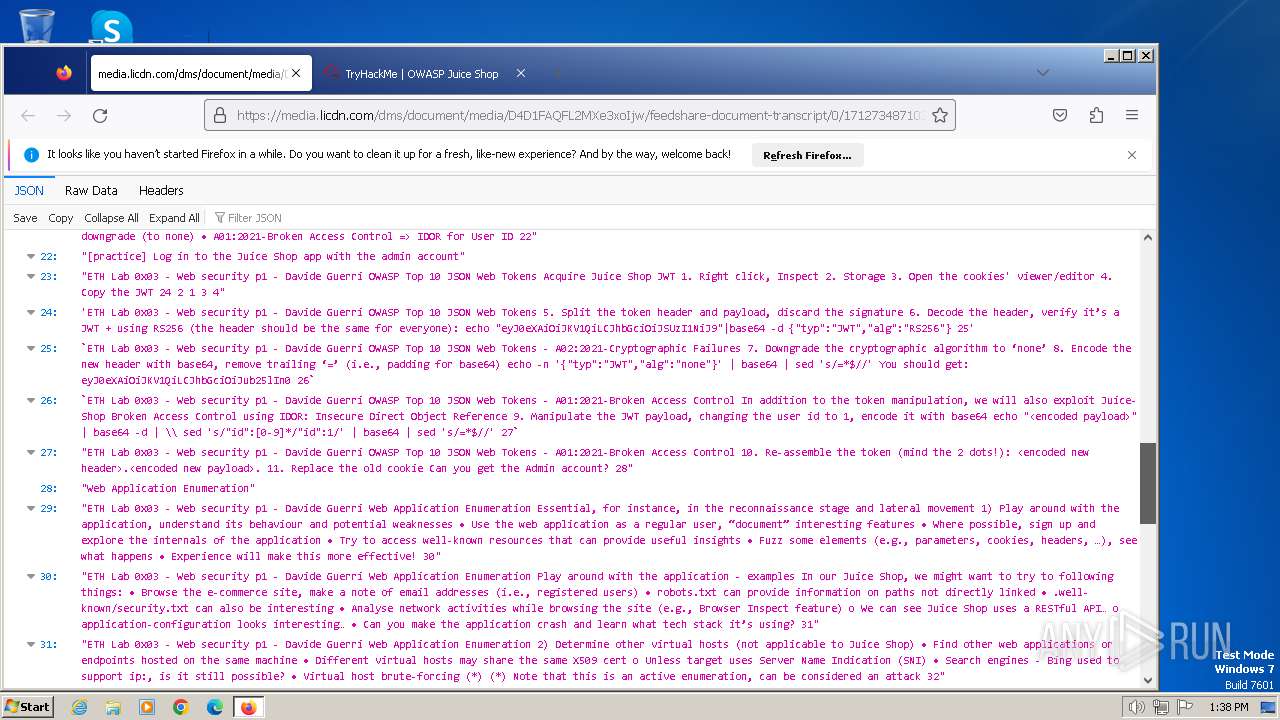Bookmark this page with the star icon
This screenshot has width=1280, height=720.
(x=940, y=116)
